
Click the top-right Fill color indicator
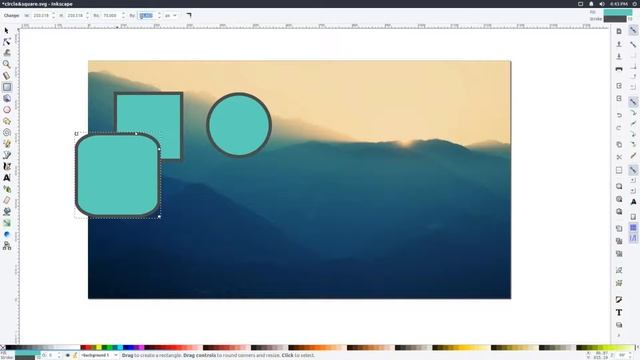(618, 12)
